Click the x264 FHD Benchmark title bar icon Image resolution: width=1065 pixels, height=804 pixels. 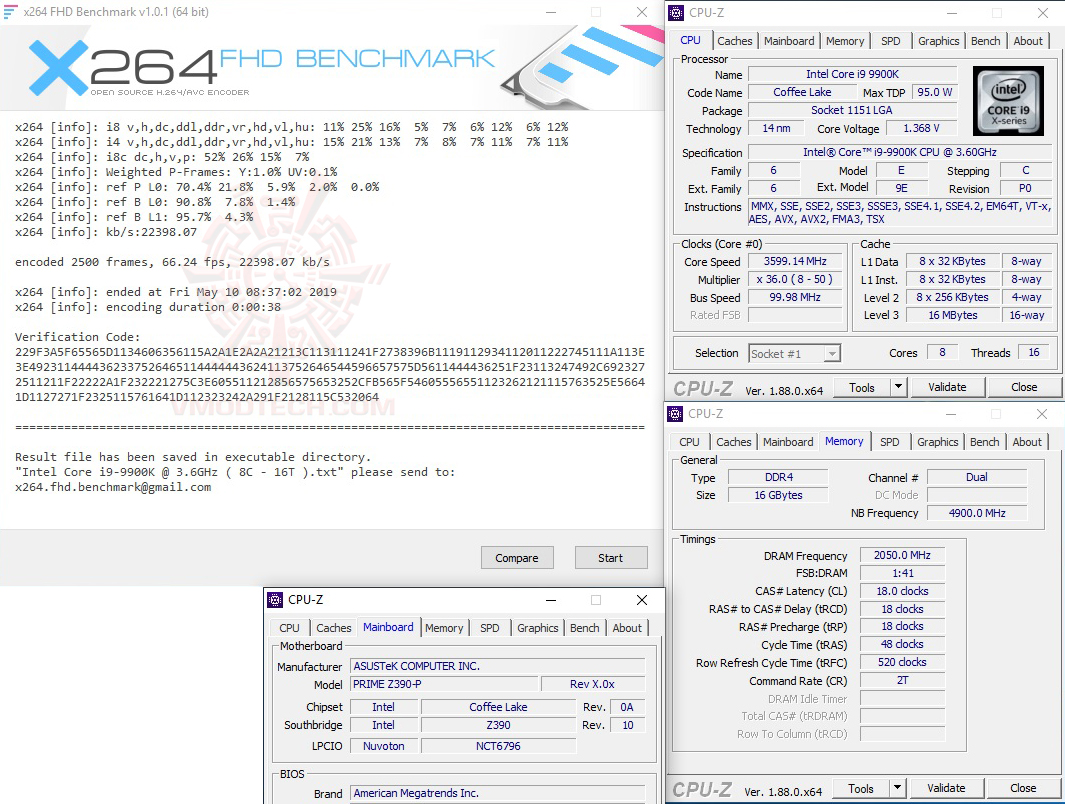click(x=10, y=11)
